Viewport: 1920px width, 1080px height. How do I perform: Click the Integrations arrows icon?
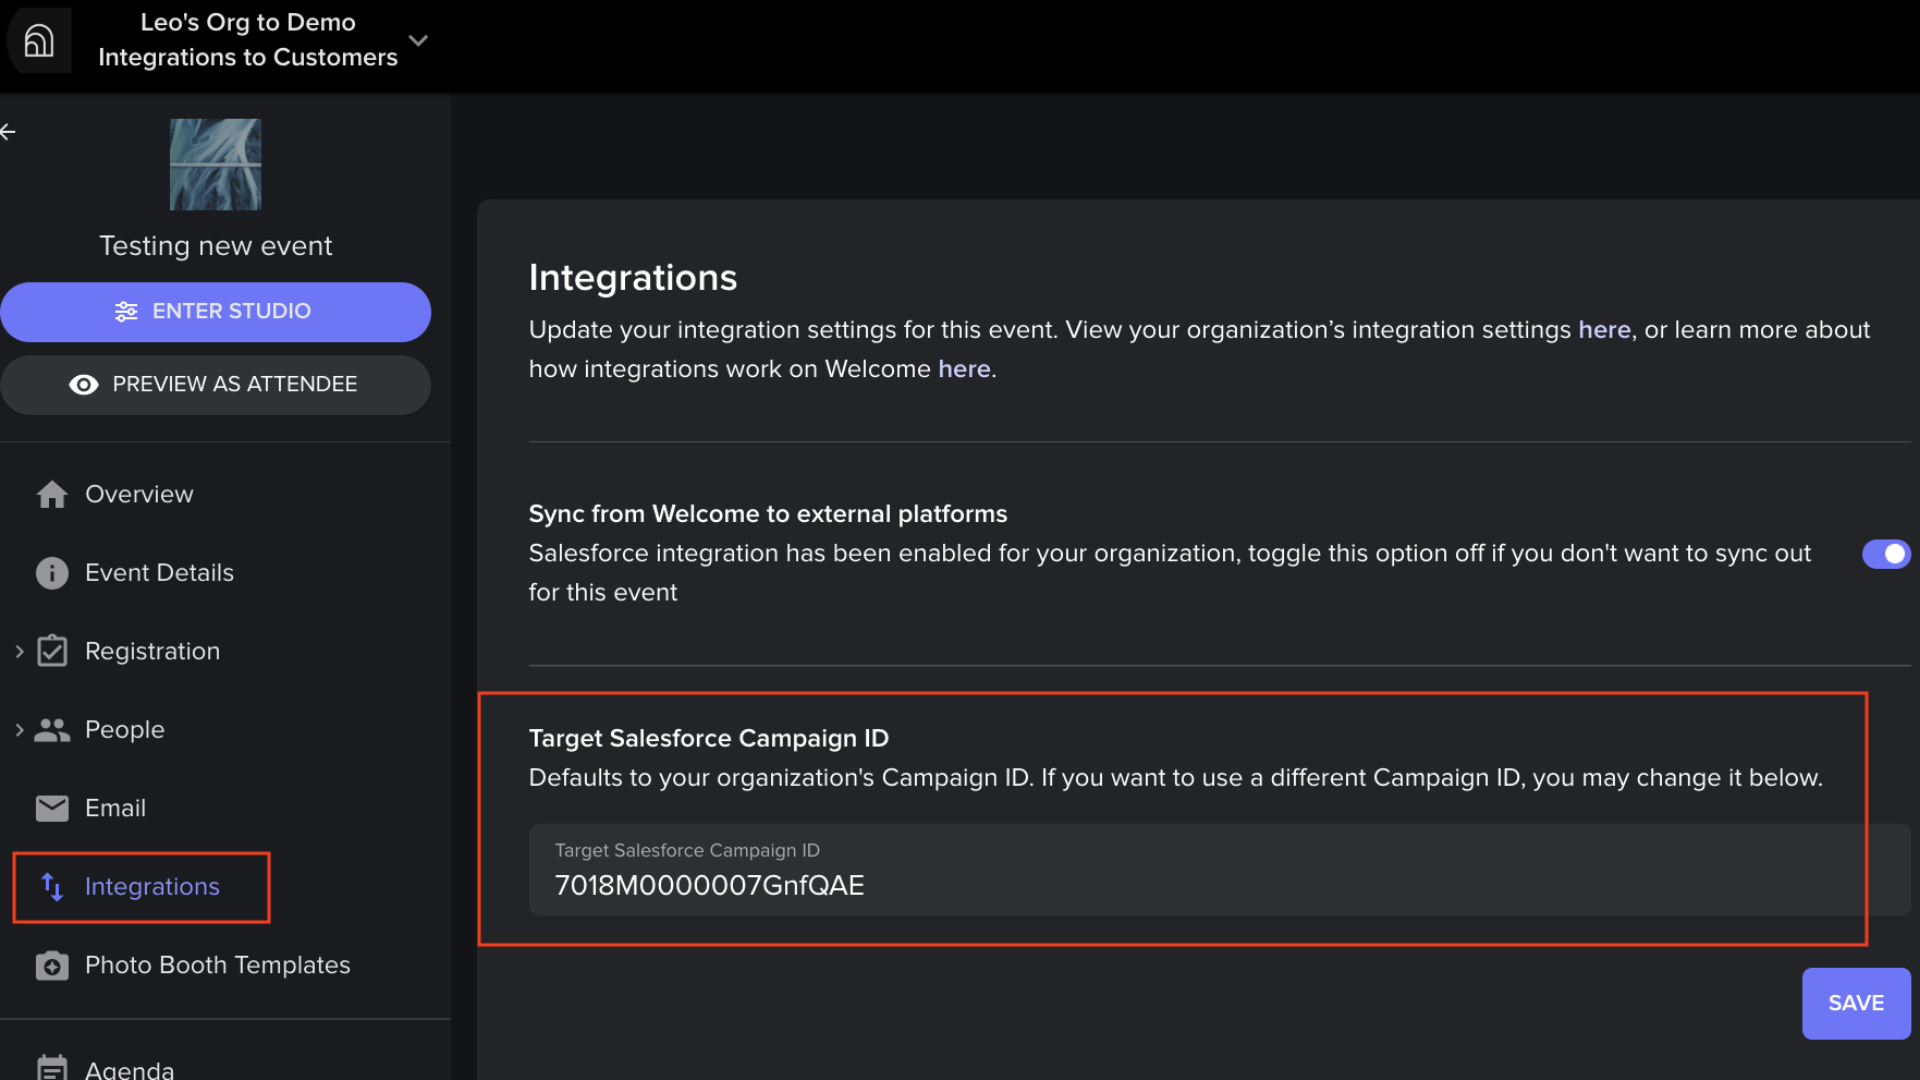click(52, 887)
